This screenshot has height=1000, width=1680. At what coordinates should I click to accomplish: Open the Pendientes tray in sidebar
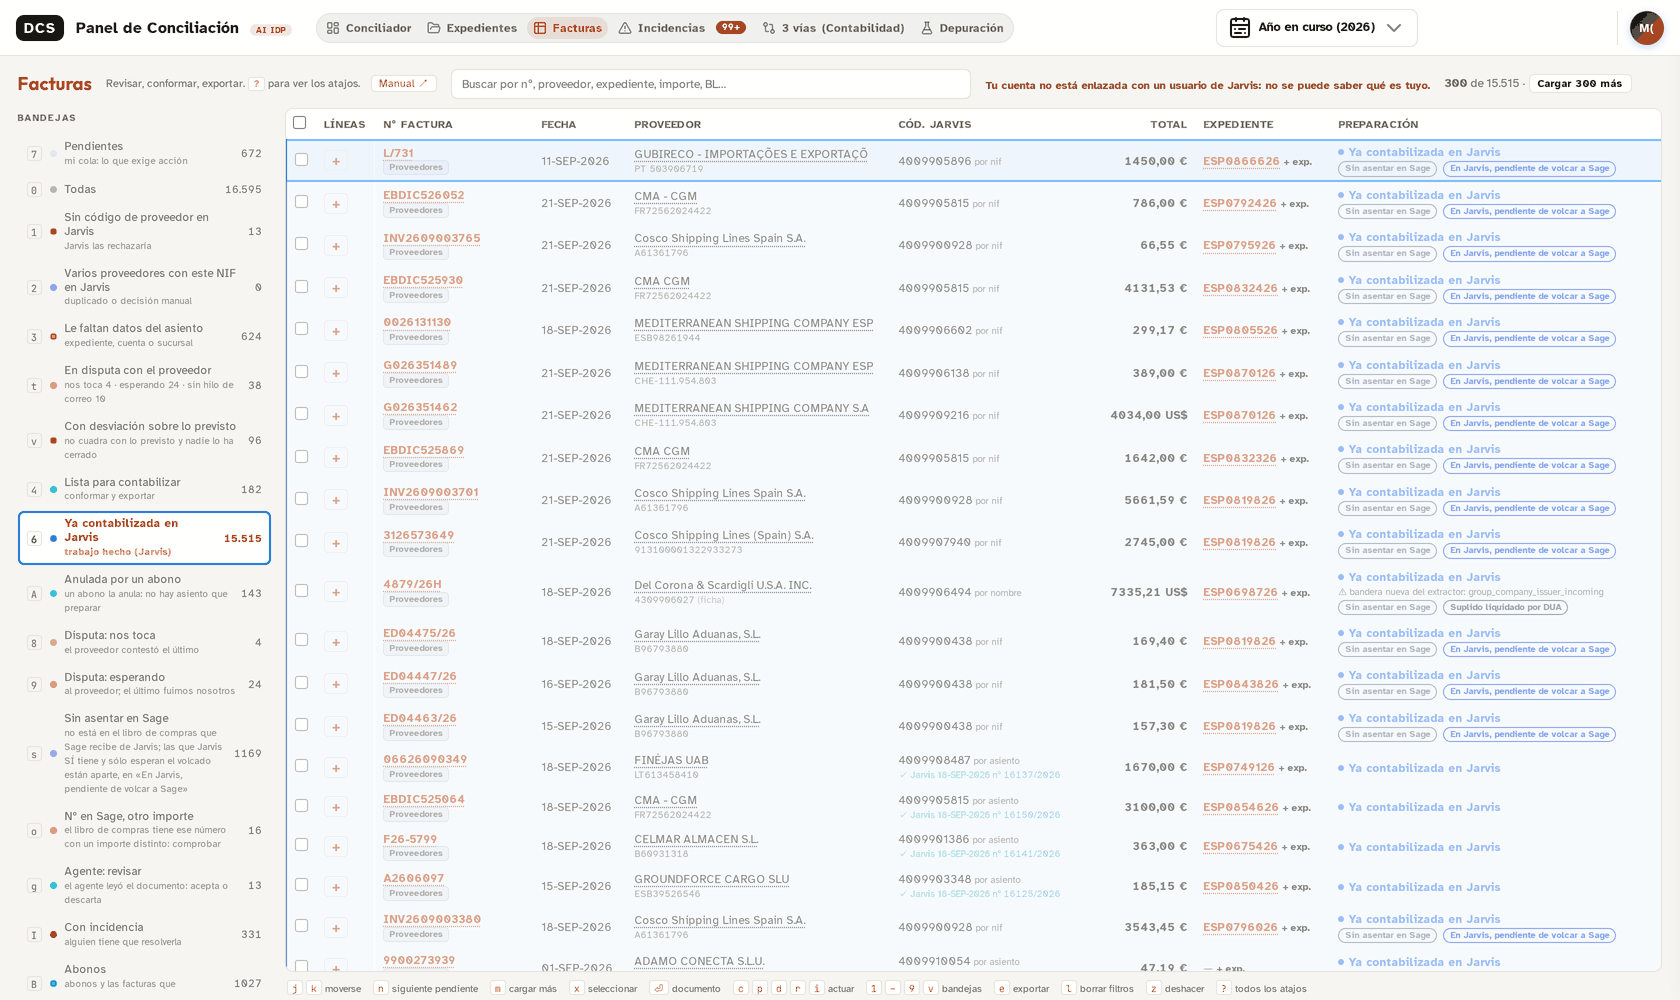tap(145, 153)
